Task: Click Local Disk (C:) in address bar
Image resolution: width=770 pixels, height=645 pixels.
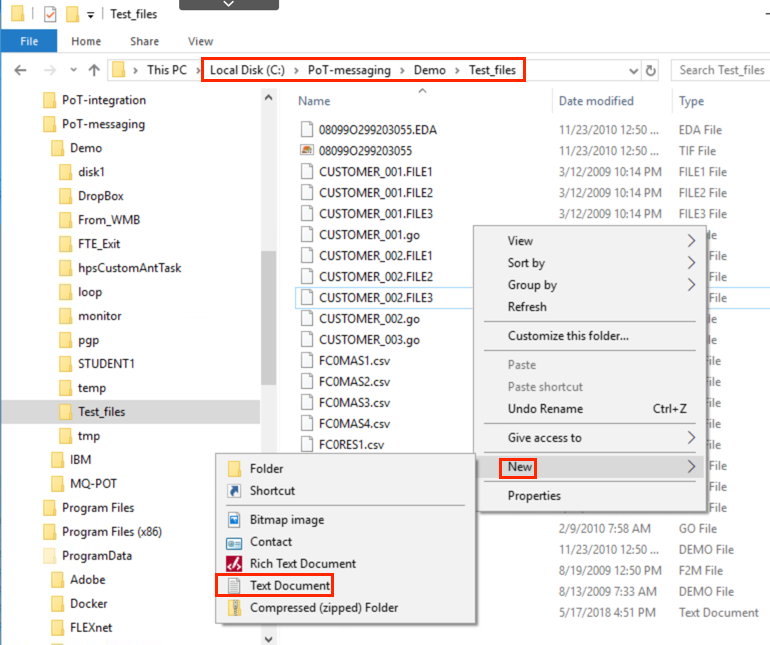Action: tap(247, 70)
